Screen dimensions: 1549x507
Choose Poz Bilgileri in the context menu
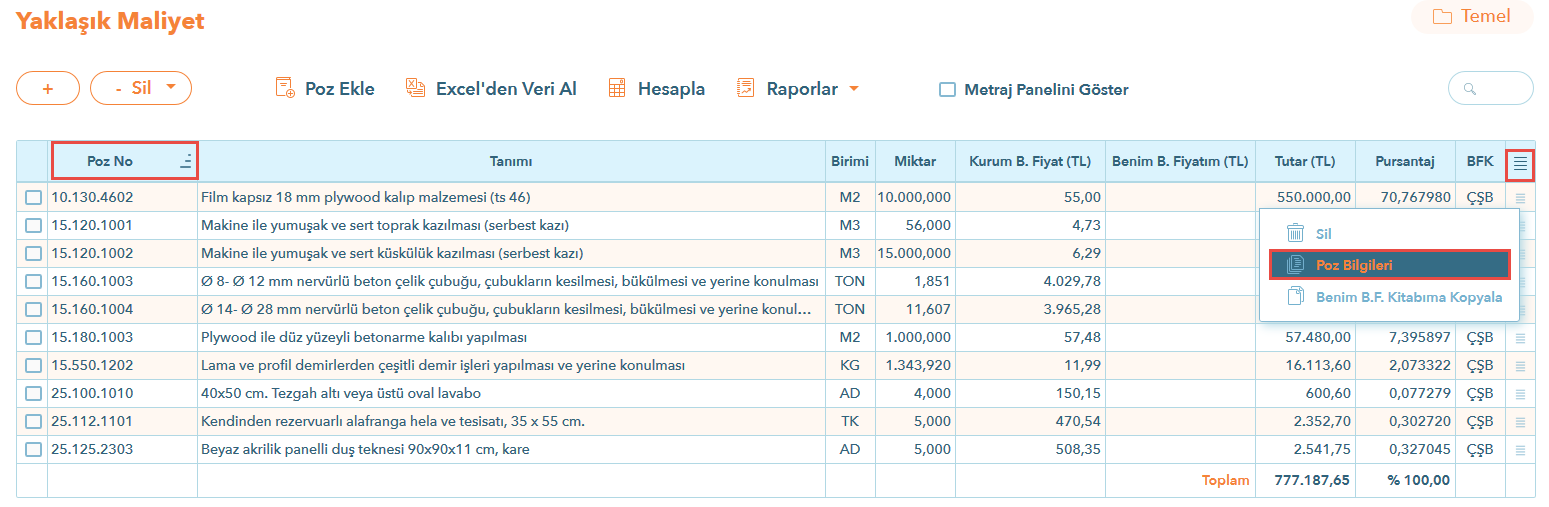tap(1389, 265)
